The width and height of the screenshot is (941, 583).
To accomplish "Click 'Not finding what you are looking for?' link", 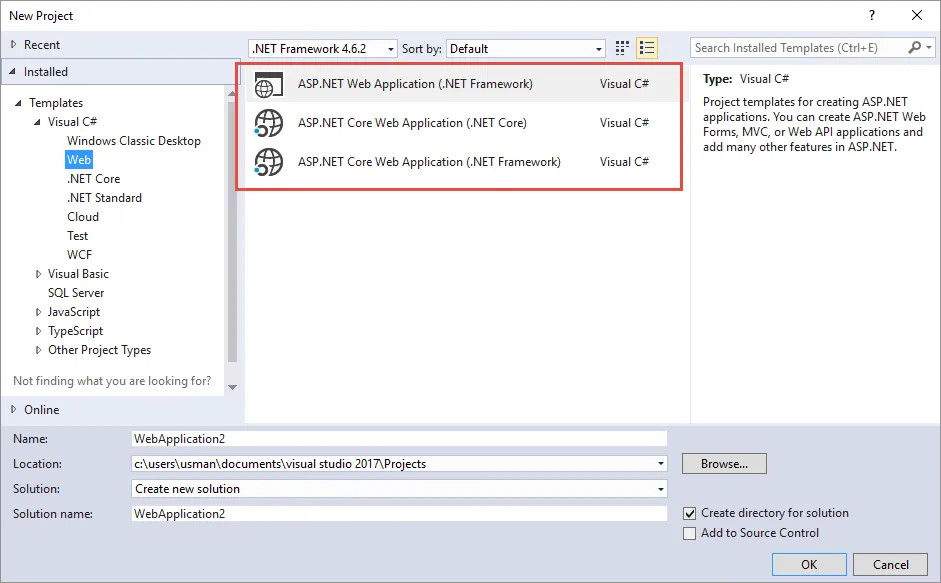I will [112, 381].
